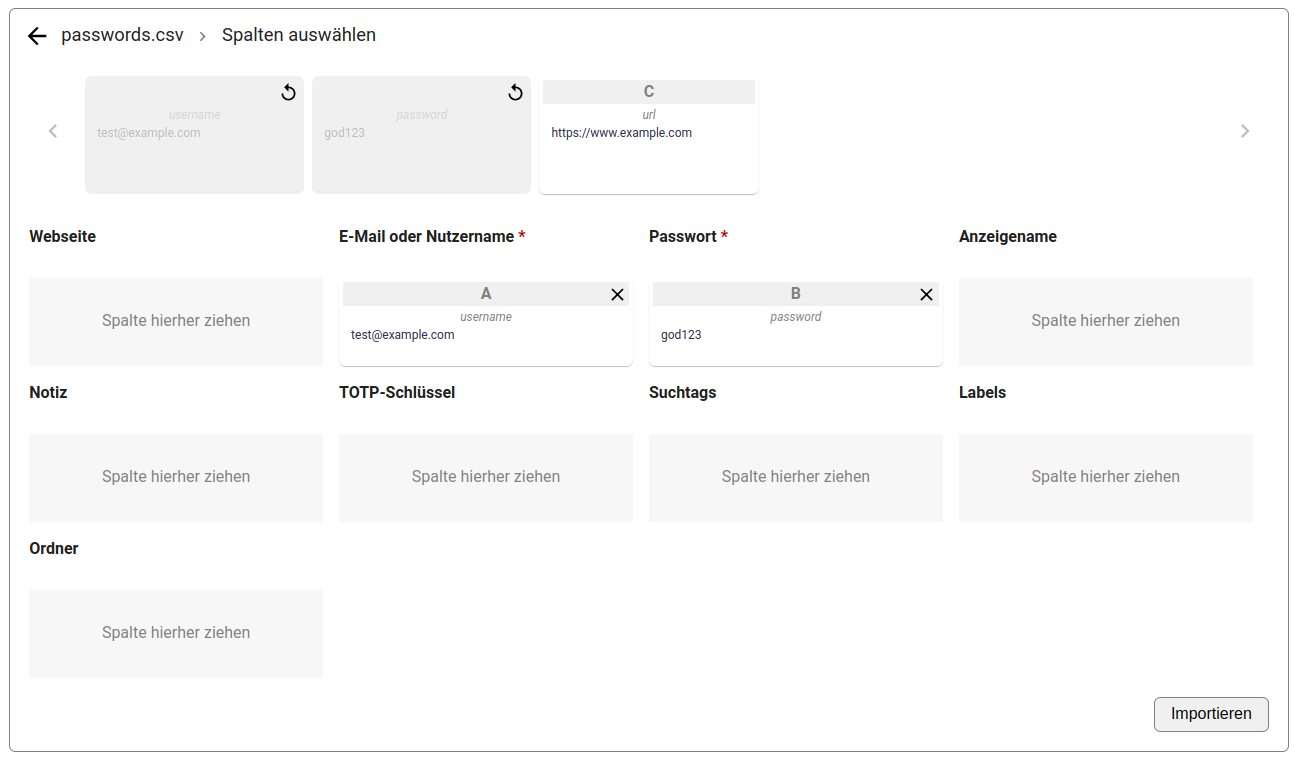Image resolution: width=1298 pixels, height=764 pixels.
Task: Go to passwords.csv breadcrumb
Action: pyautogui.click(x=122, y=35)
